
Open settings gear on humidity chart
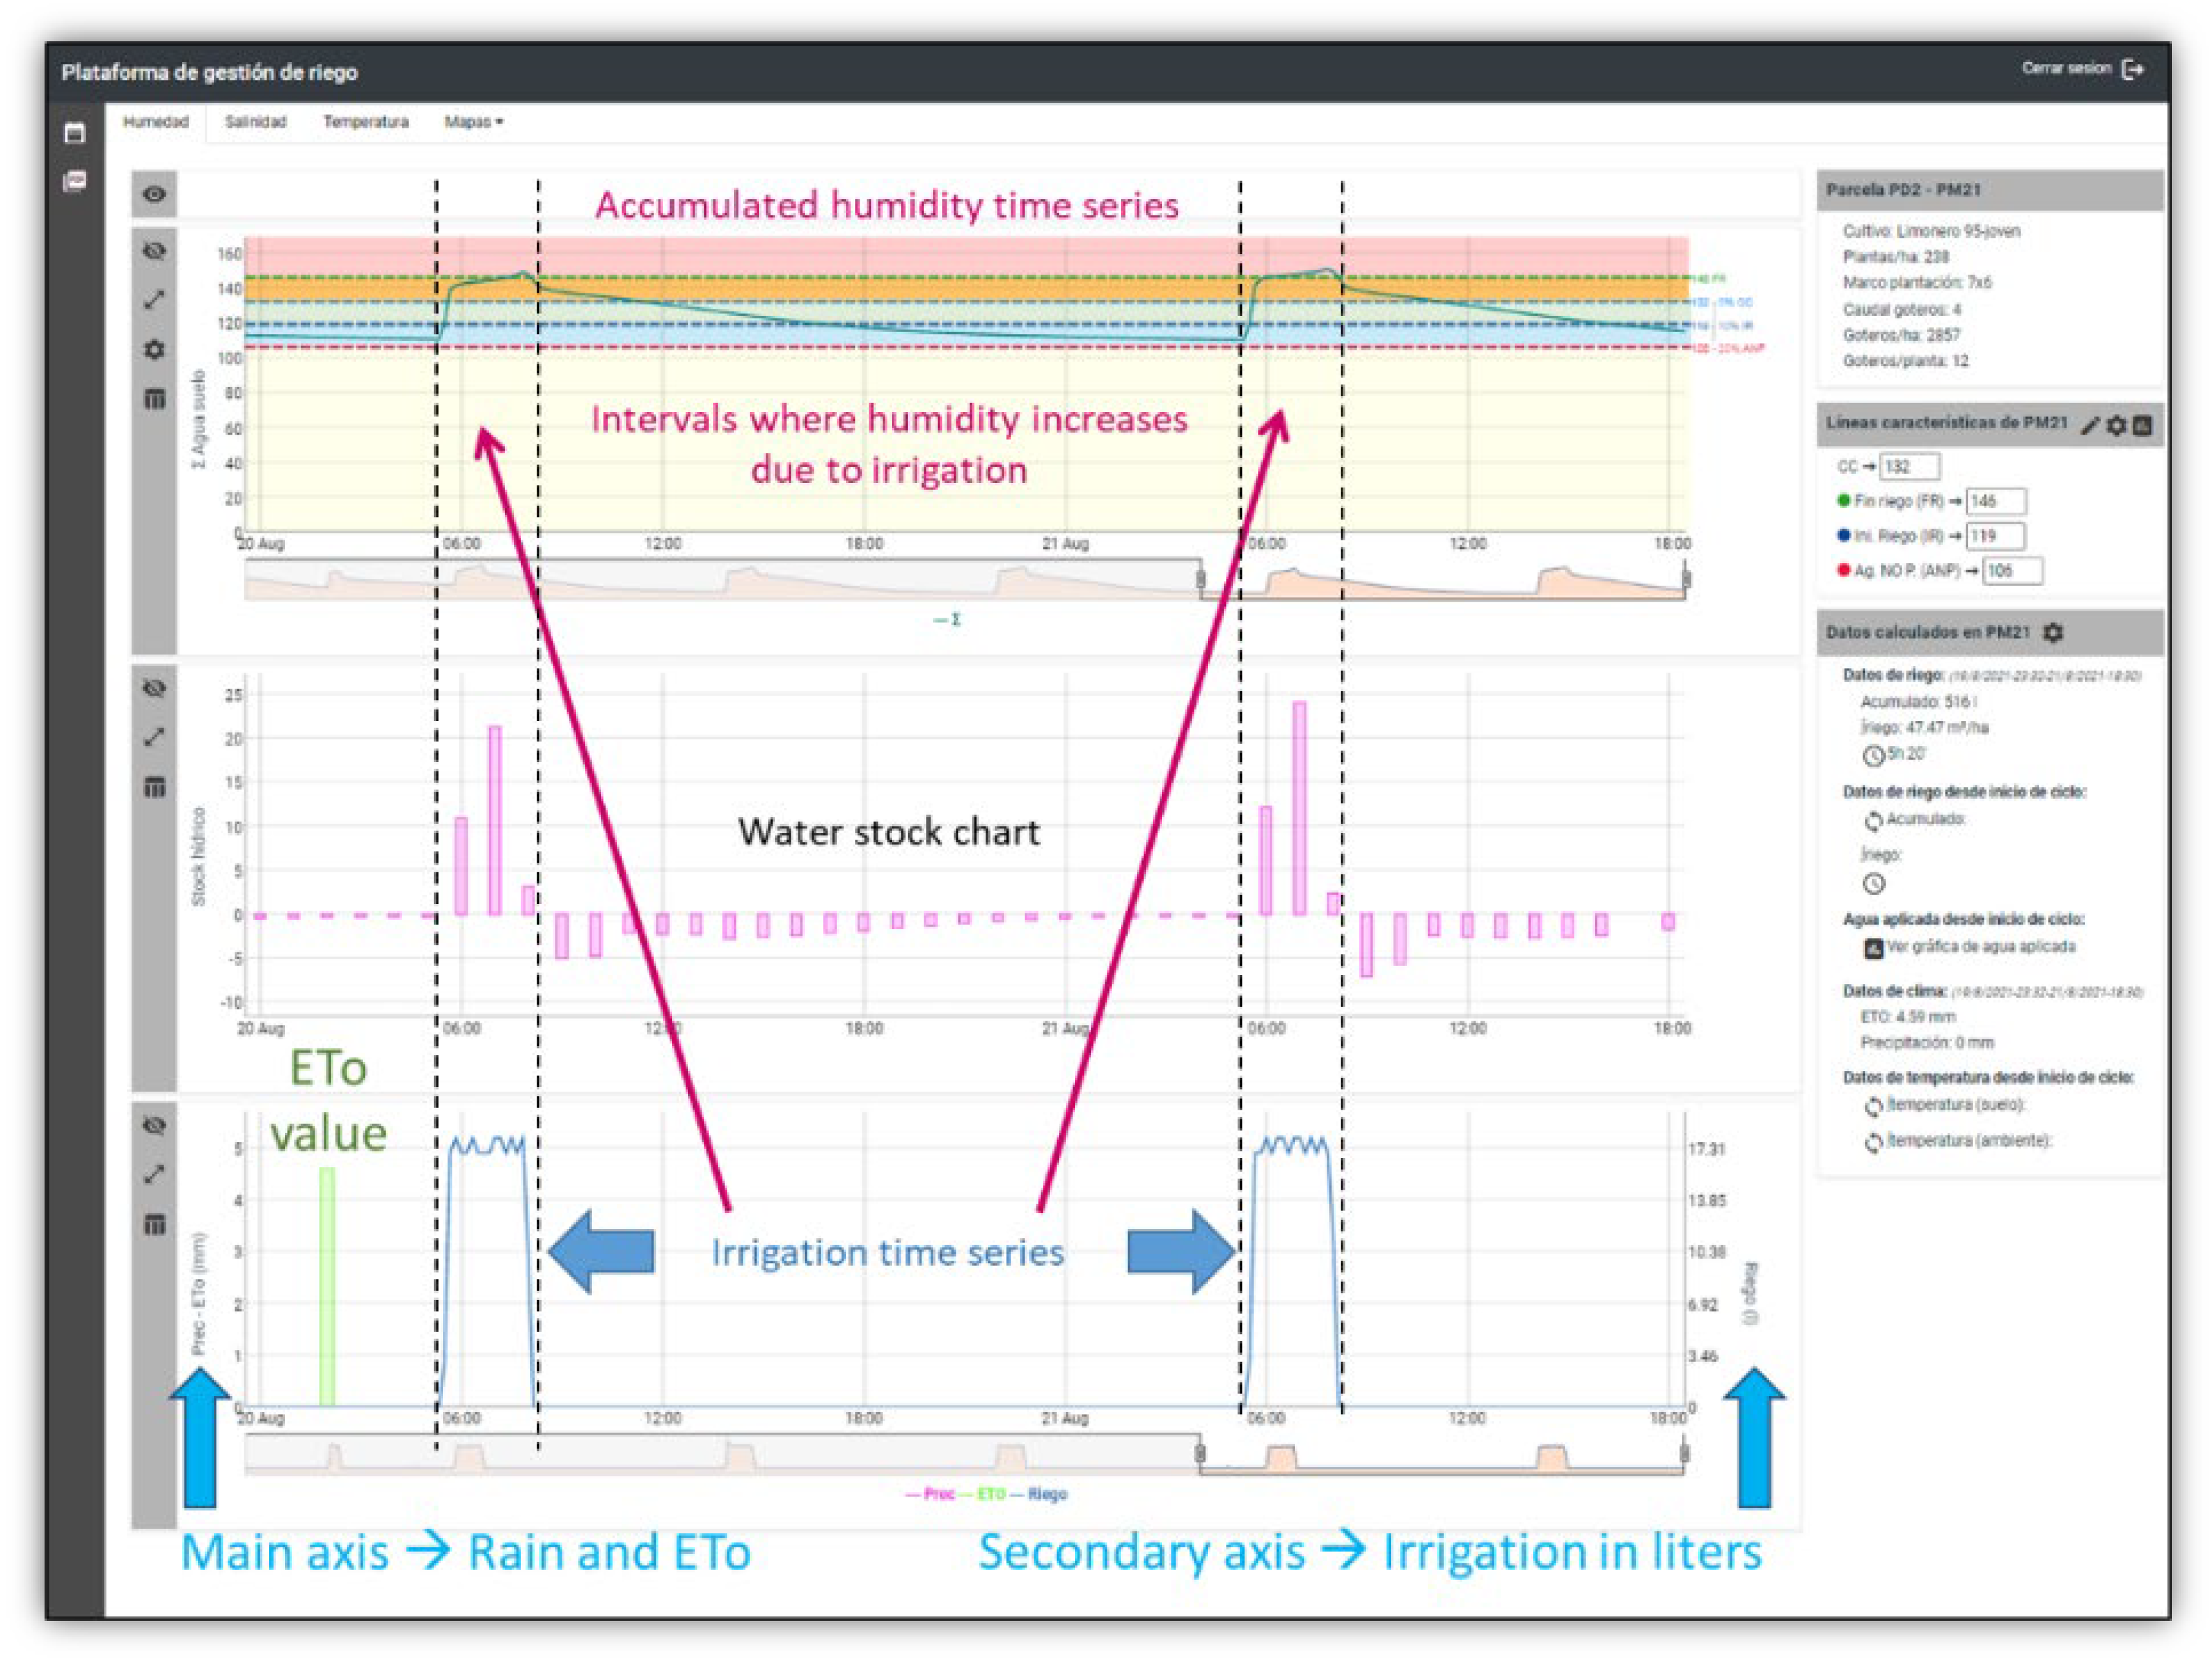click(x=154, y=349)
